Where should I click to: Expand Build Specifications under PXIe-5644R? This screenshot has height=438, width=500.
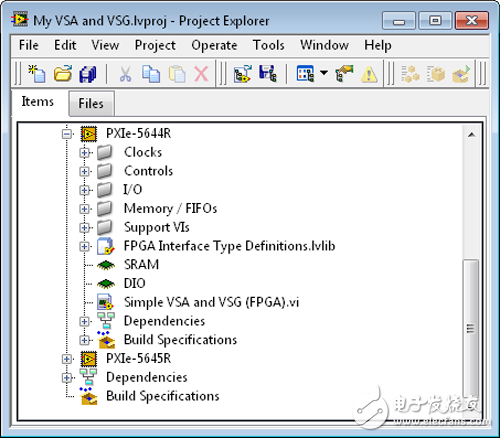[x=84, y=340]
